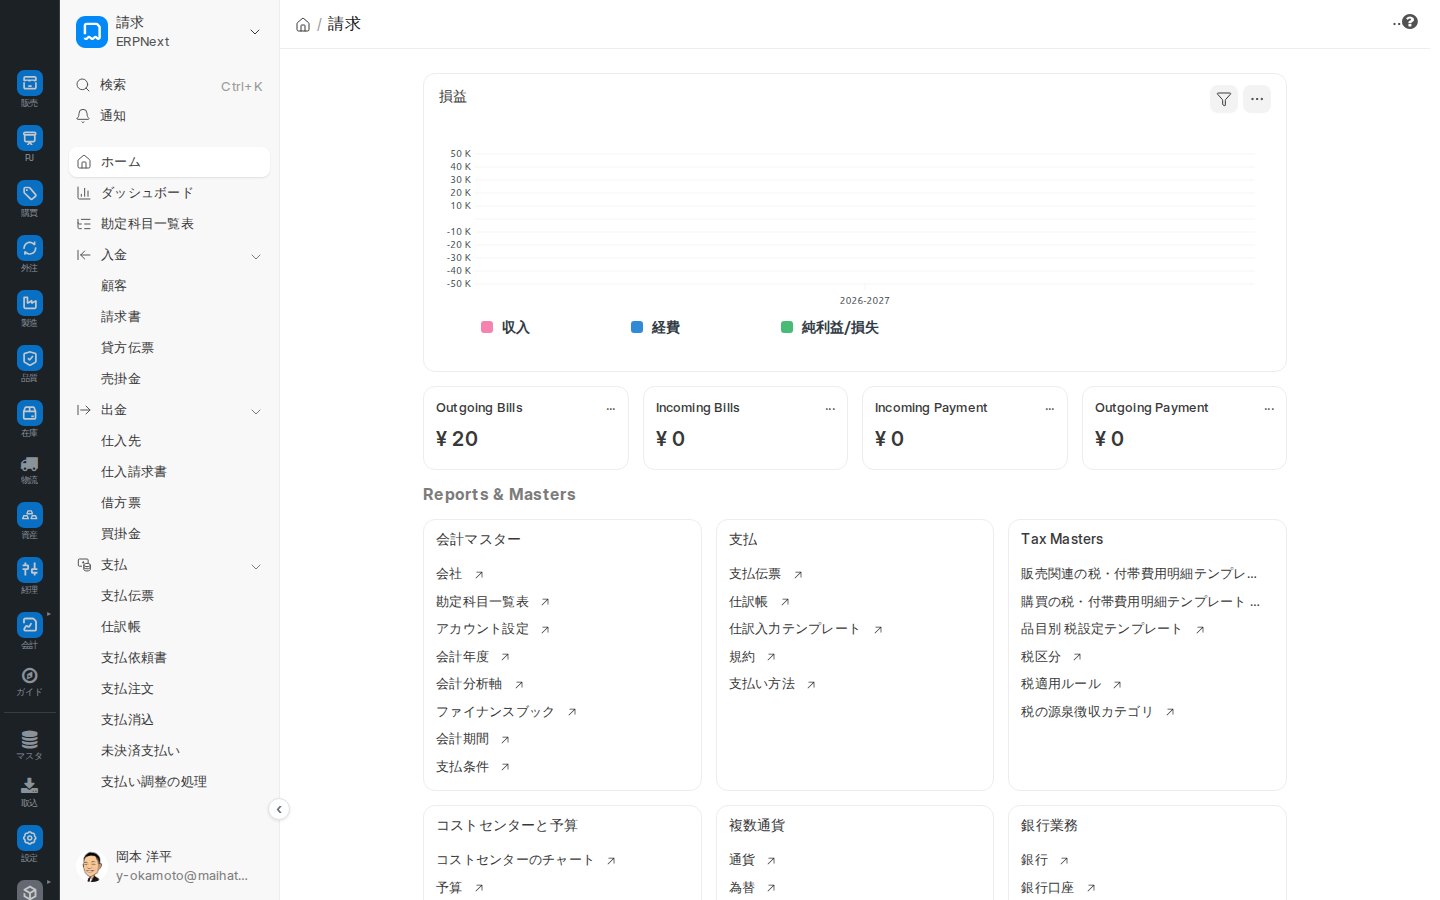Select ホーム in the sidebar
Viewport: 1440px width, 900px height.
(x=169, y=162)
